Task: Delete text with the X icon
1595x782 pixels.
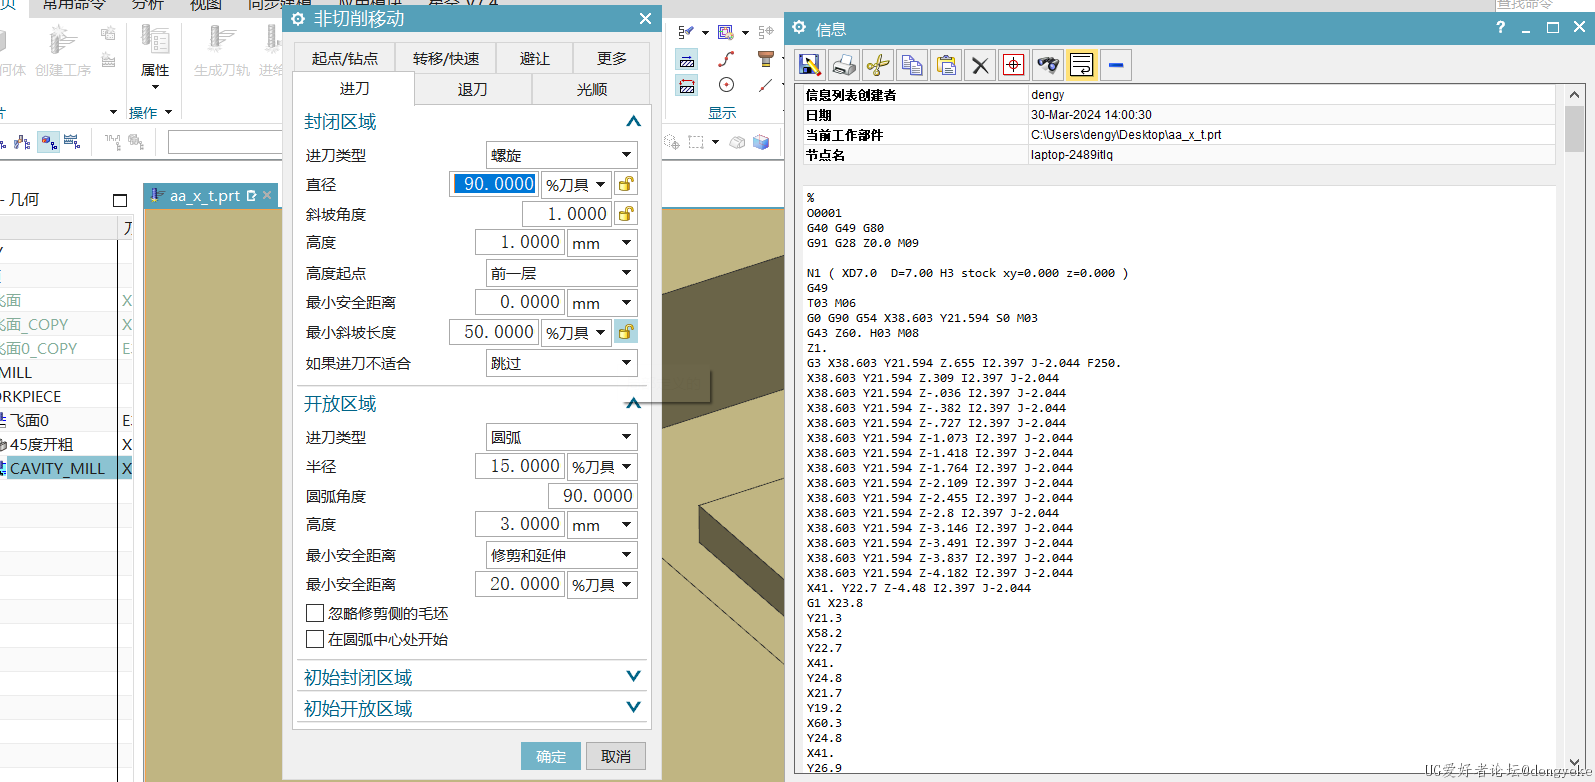Action: pos(980,65)
